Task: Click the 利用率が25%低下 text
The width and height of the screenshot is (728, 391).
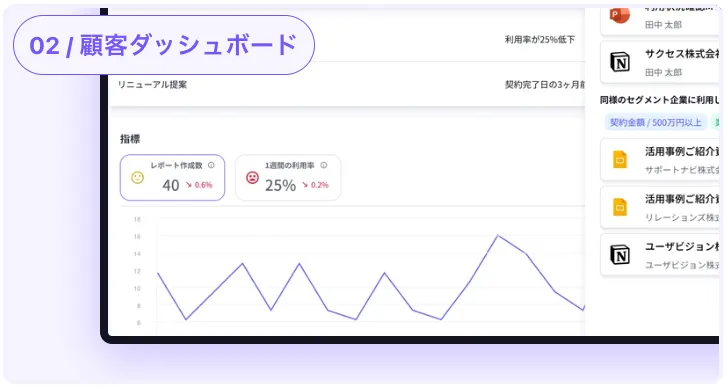Action: pos(540,40)
